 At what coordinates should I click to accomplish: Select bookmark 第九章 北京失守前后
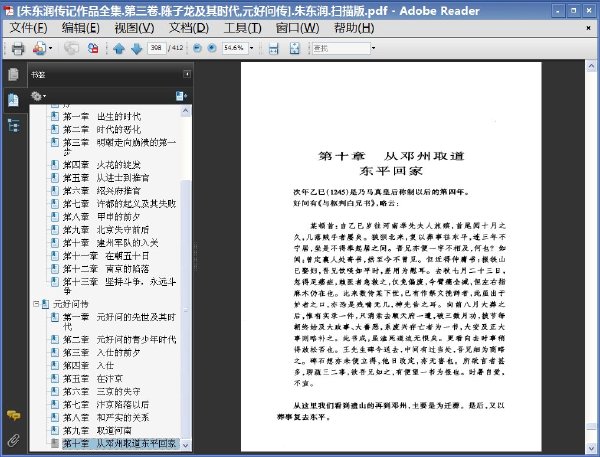(x=106, y=230)
